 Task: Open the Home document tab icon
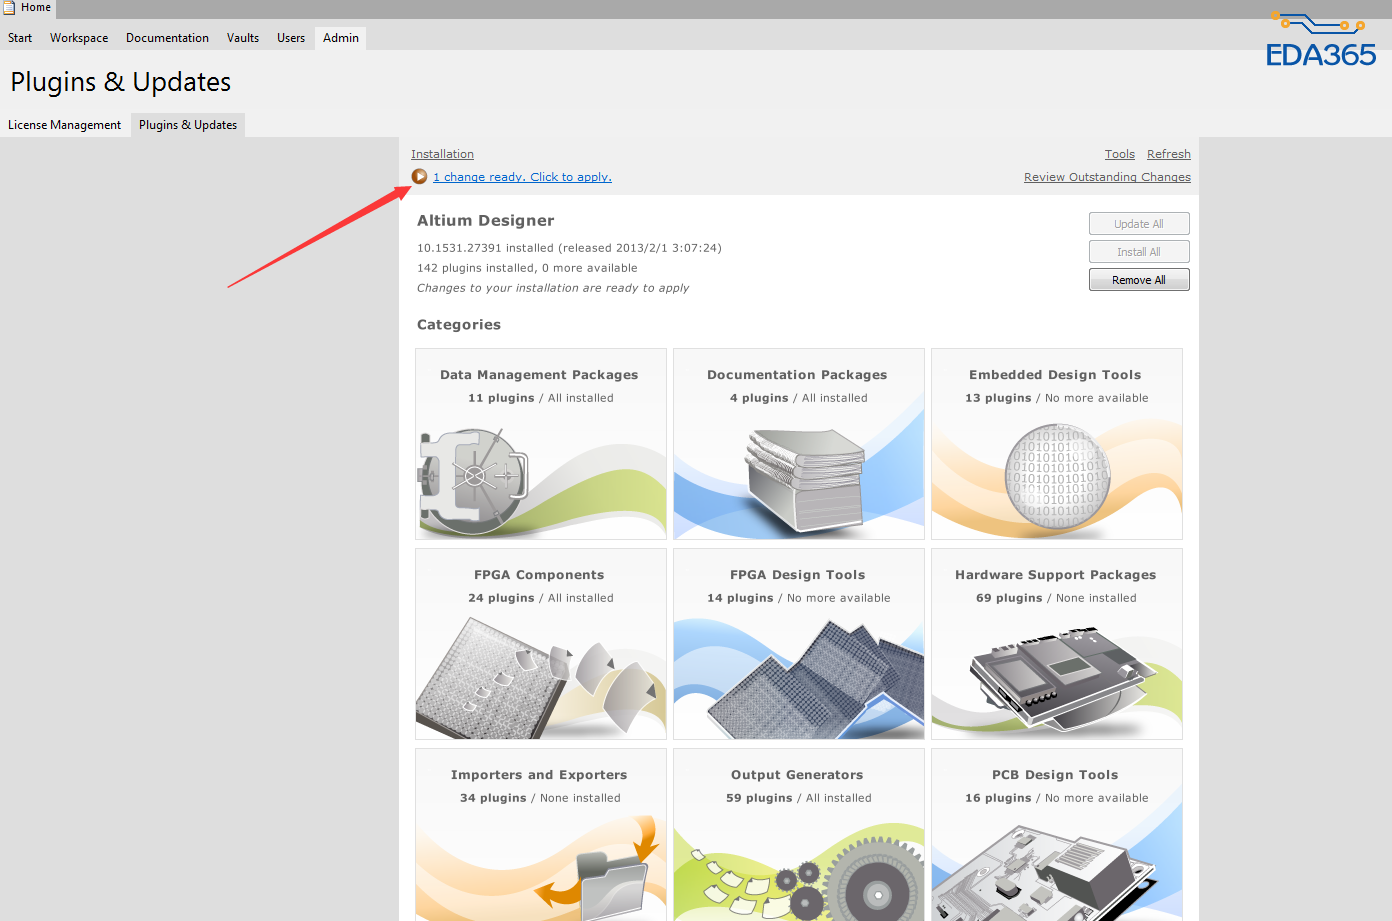[x=9, y=7]
